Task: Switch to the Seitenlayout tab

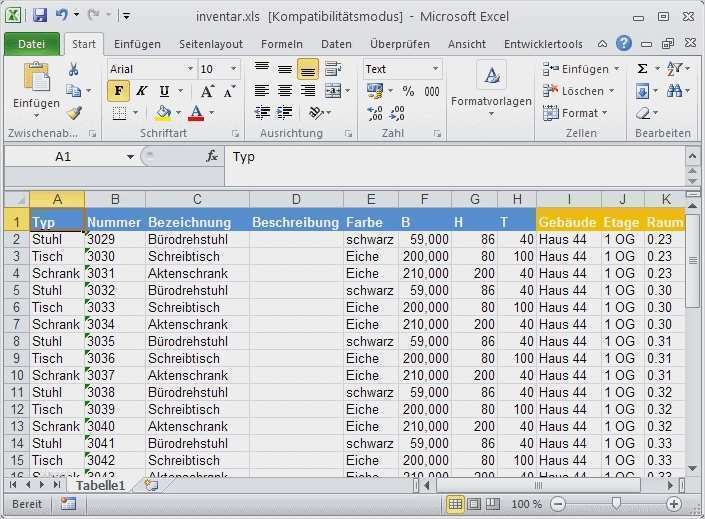Action: 211,44
